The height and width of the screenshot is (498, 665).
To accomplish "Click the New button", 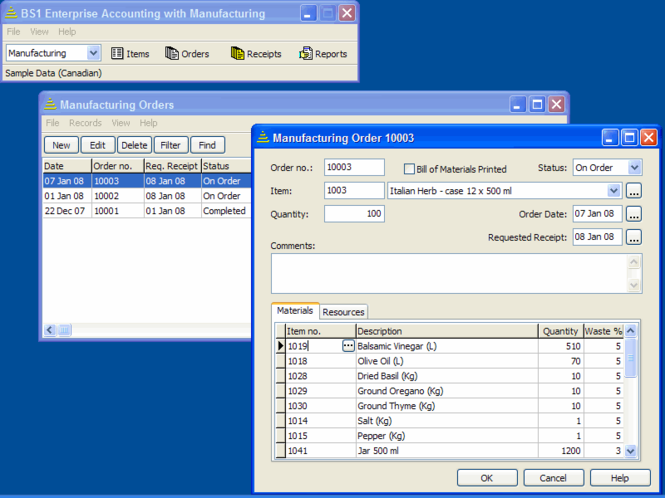I will coord(61,145).
